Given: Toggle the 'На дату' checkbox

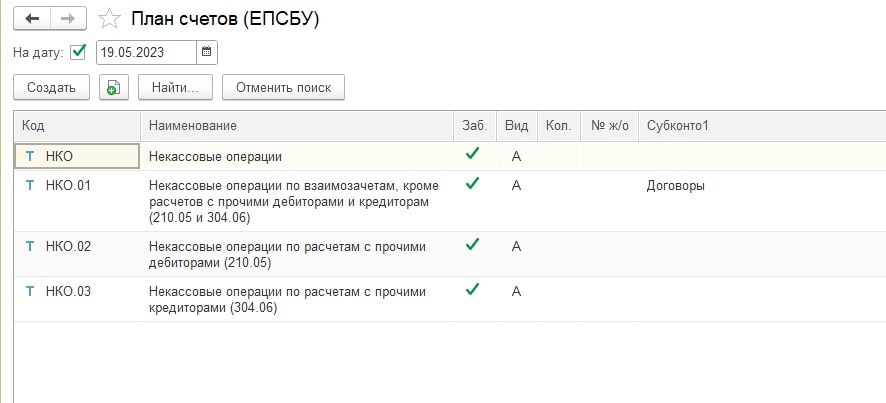Looking at the screenshot, I should (79, 52).
